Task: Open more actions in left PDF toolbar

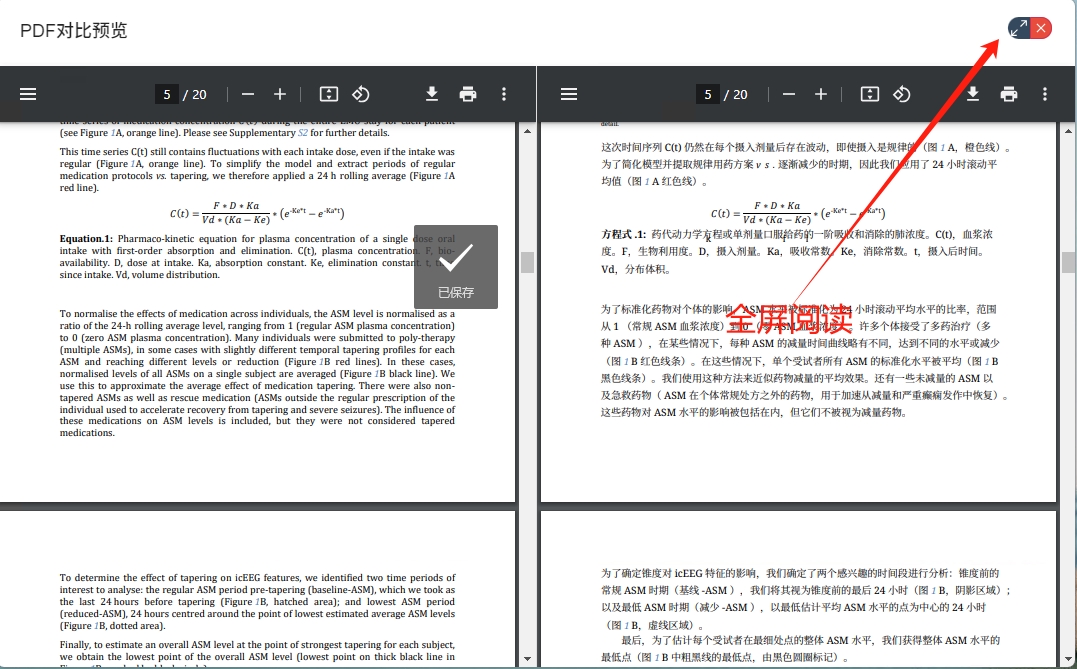Action: [x=504, y=94]
